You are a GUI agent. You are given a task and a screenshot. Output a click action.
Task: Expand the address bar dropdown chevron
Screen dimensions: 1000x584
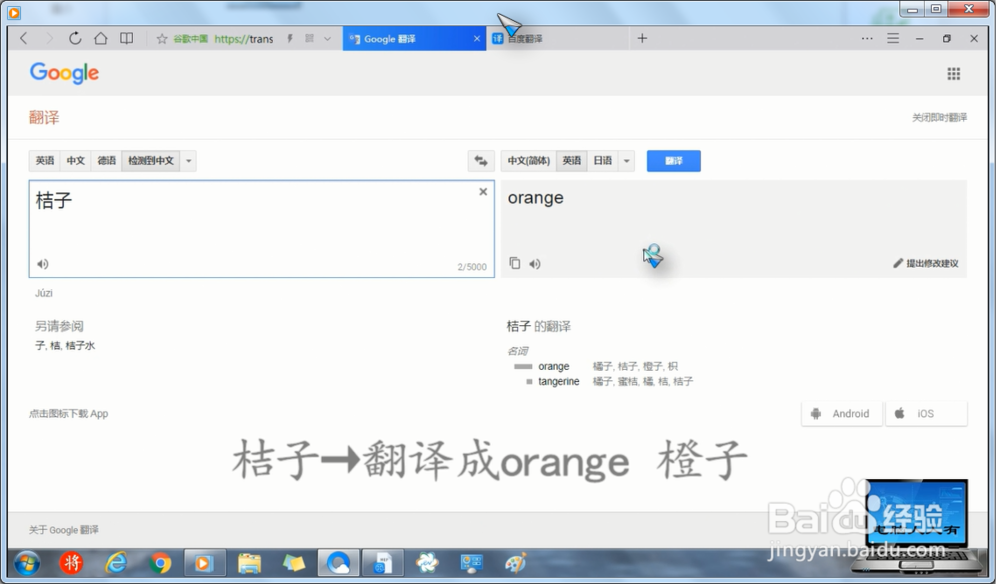click(328, 39)
